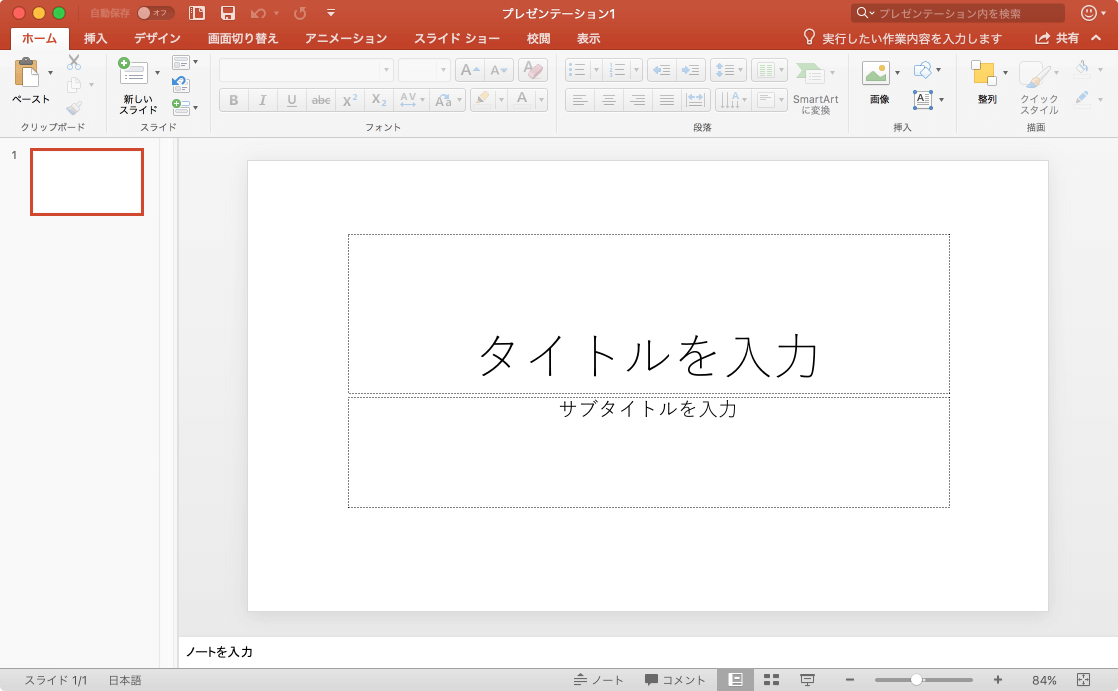The image size is (1118, 691).
Task: Click the zoom in plus button
Action: 998,680
